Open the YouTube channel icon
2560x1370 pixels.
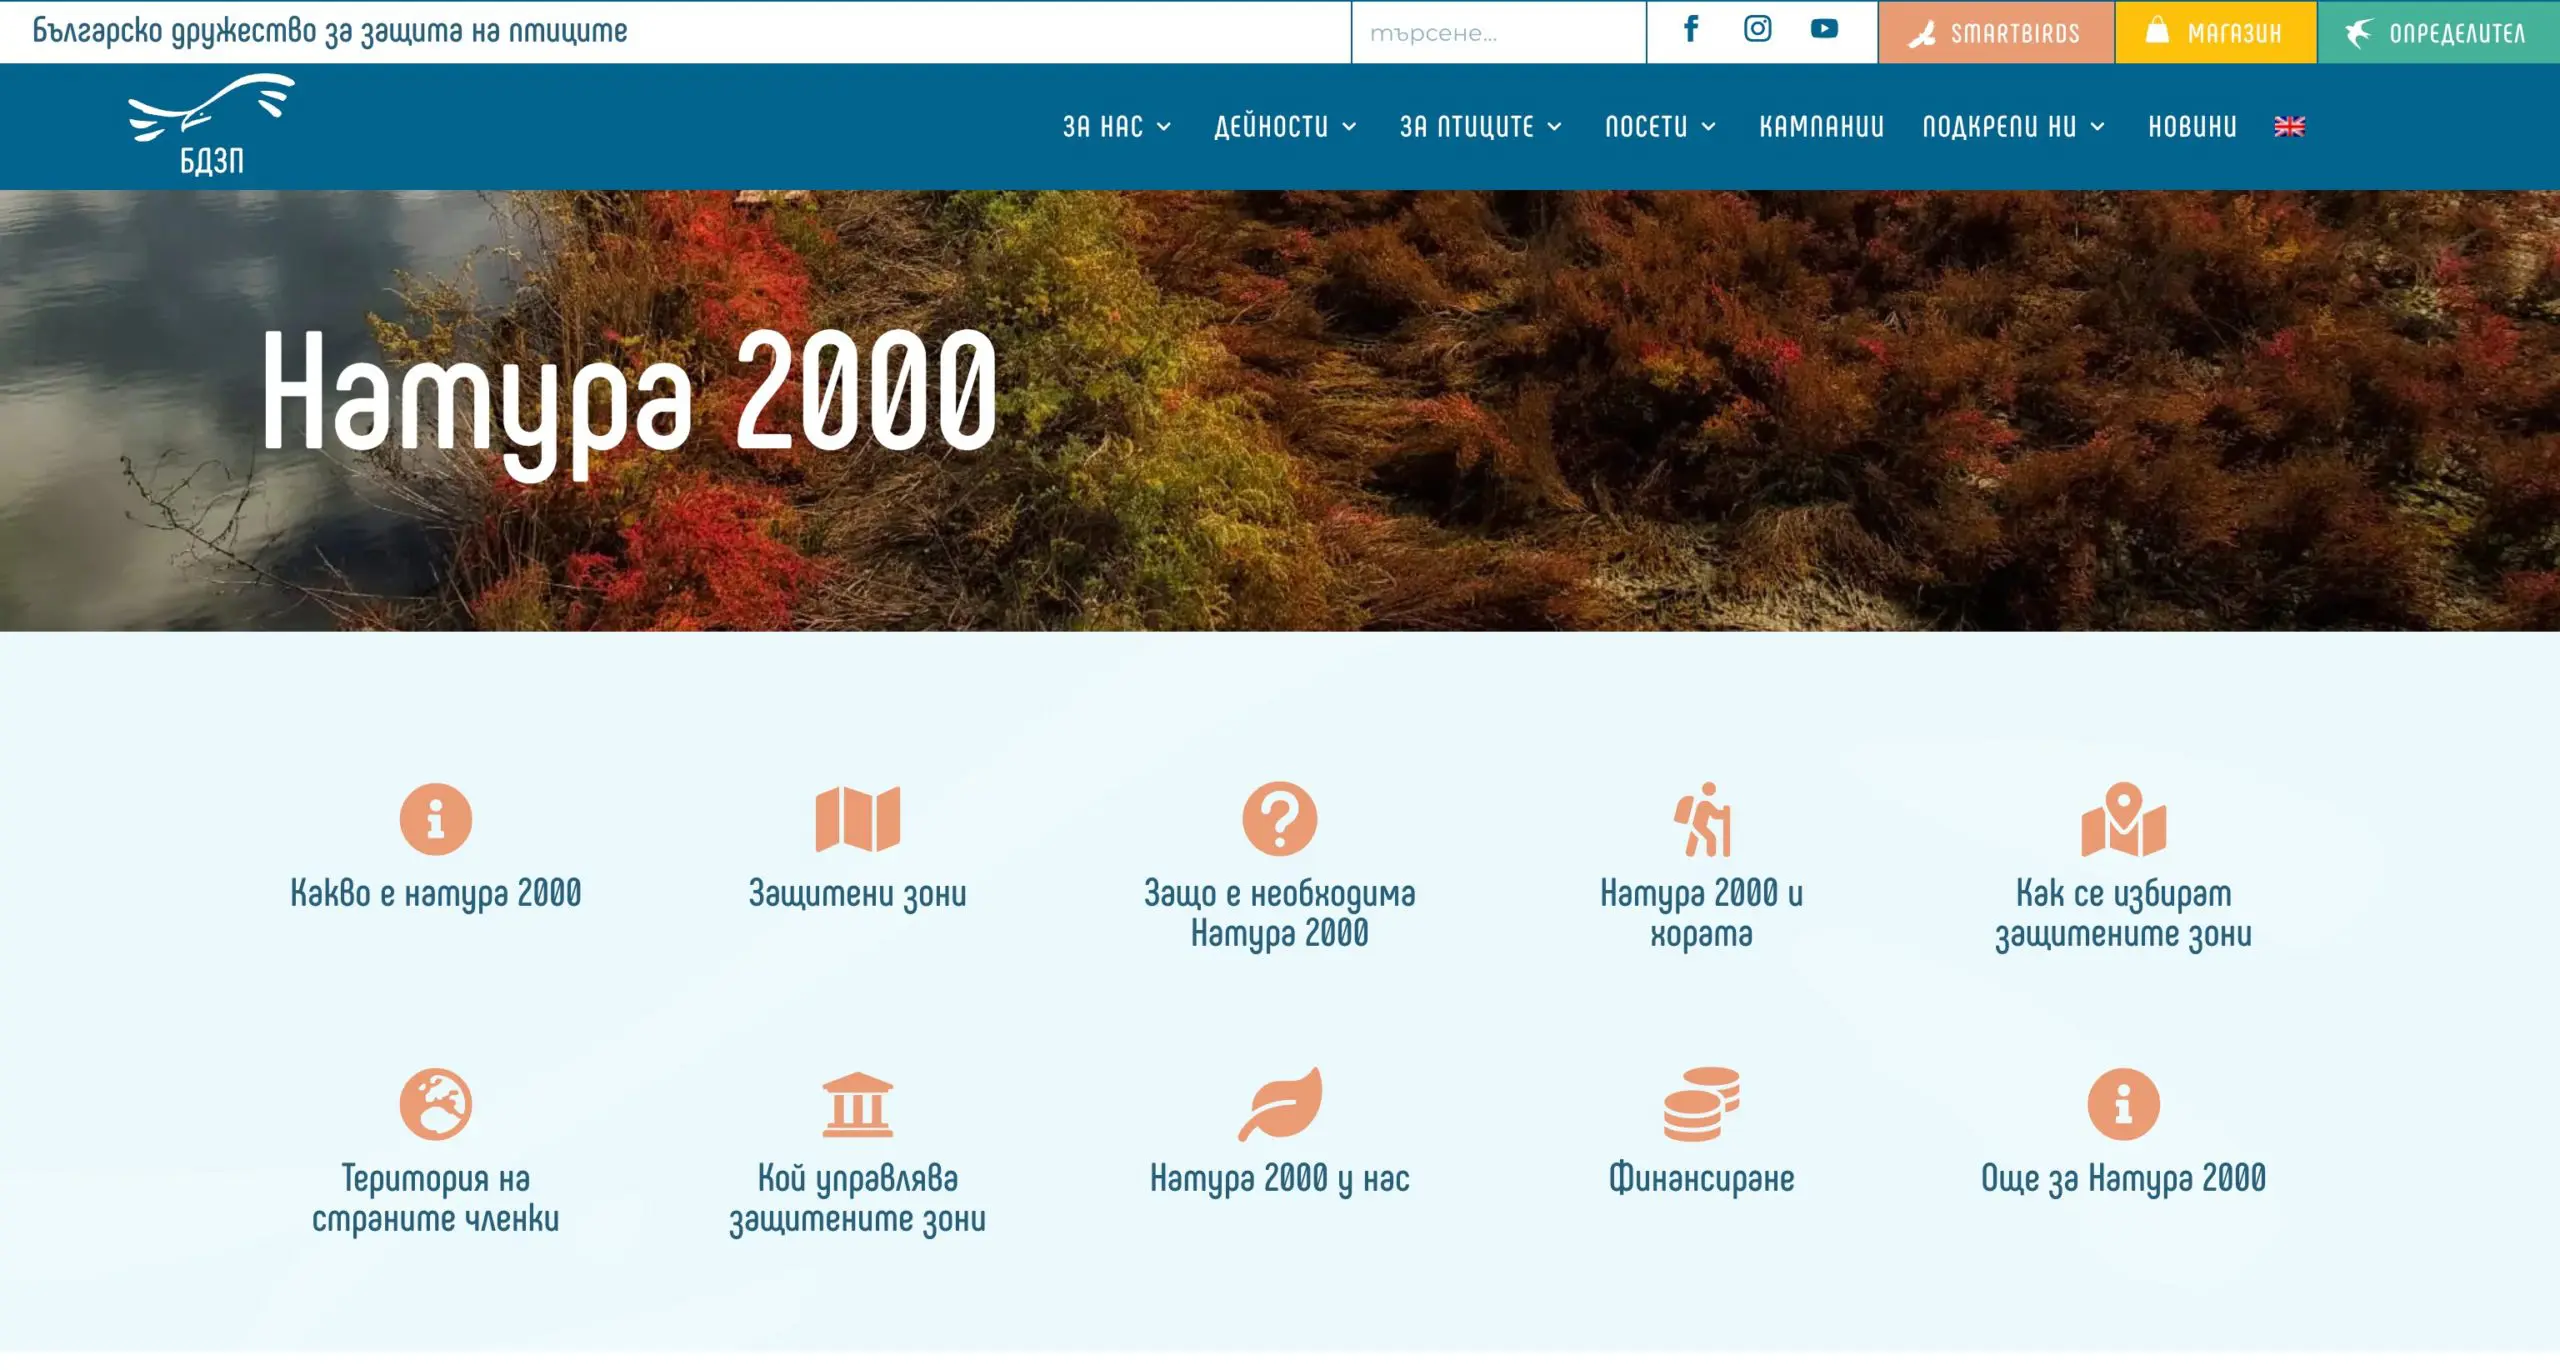point(1824,29)
